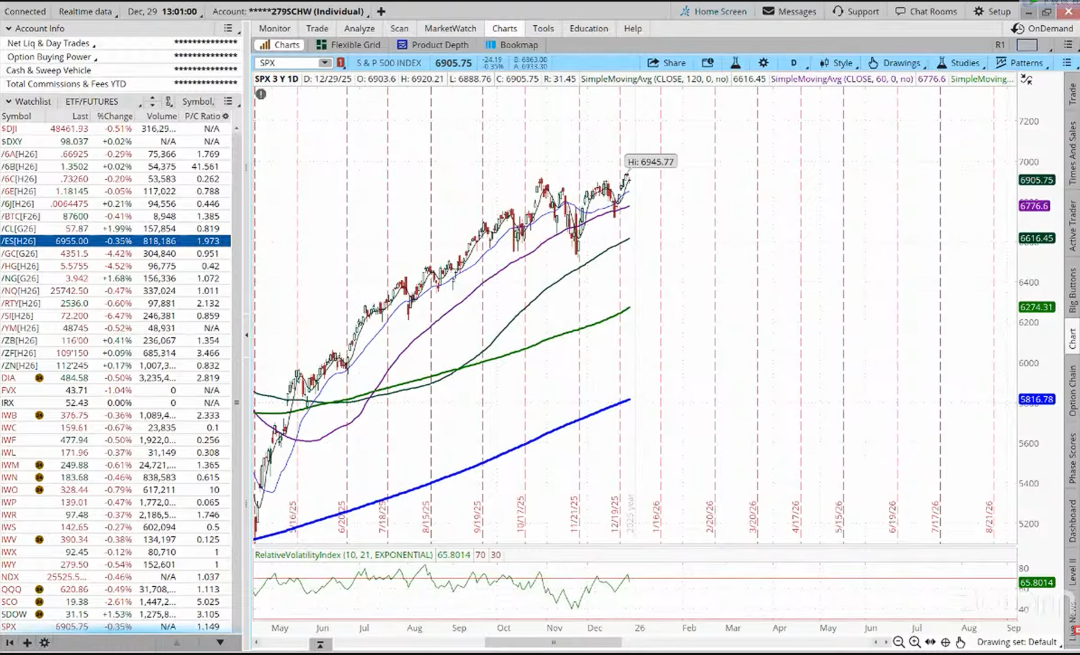This screenshot has height=655, width=1080.
Task: Open the SPX symbol dropdown arrow
Action: coord(324,63)
